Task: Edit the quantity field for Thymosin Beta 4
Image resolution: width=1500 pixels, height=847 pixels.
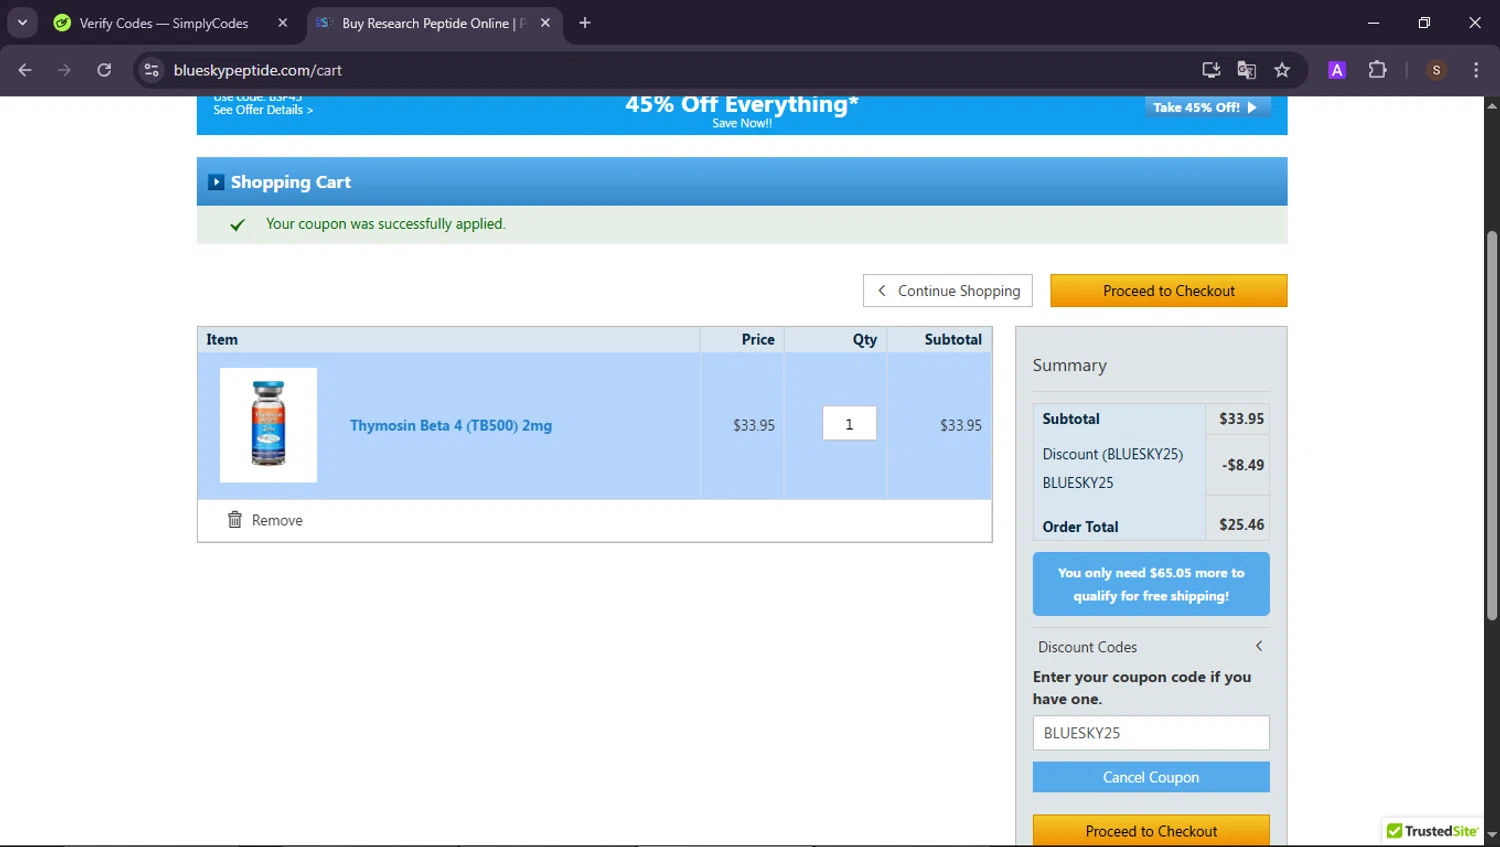Action: [850, 423]
